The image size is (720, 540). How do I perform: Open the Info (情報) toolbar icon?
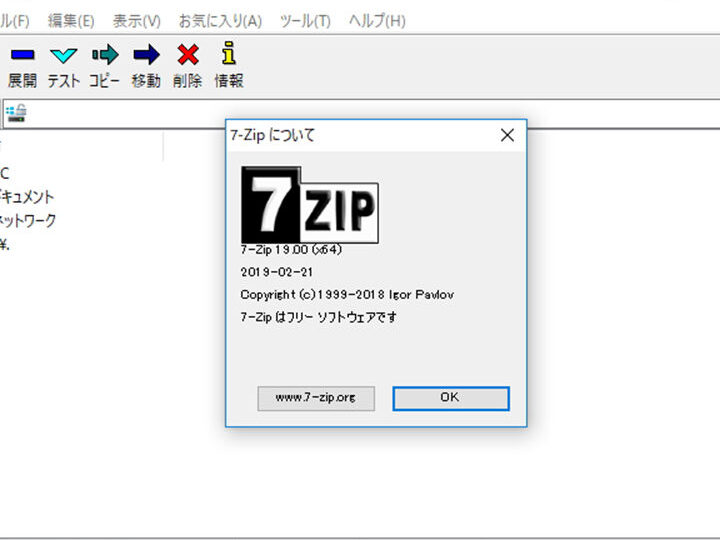pos(229,56)
